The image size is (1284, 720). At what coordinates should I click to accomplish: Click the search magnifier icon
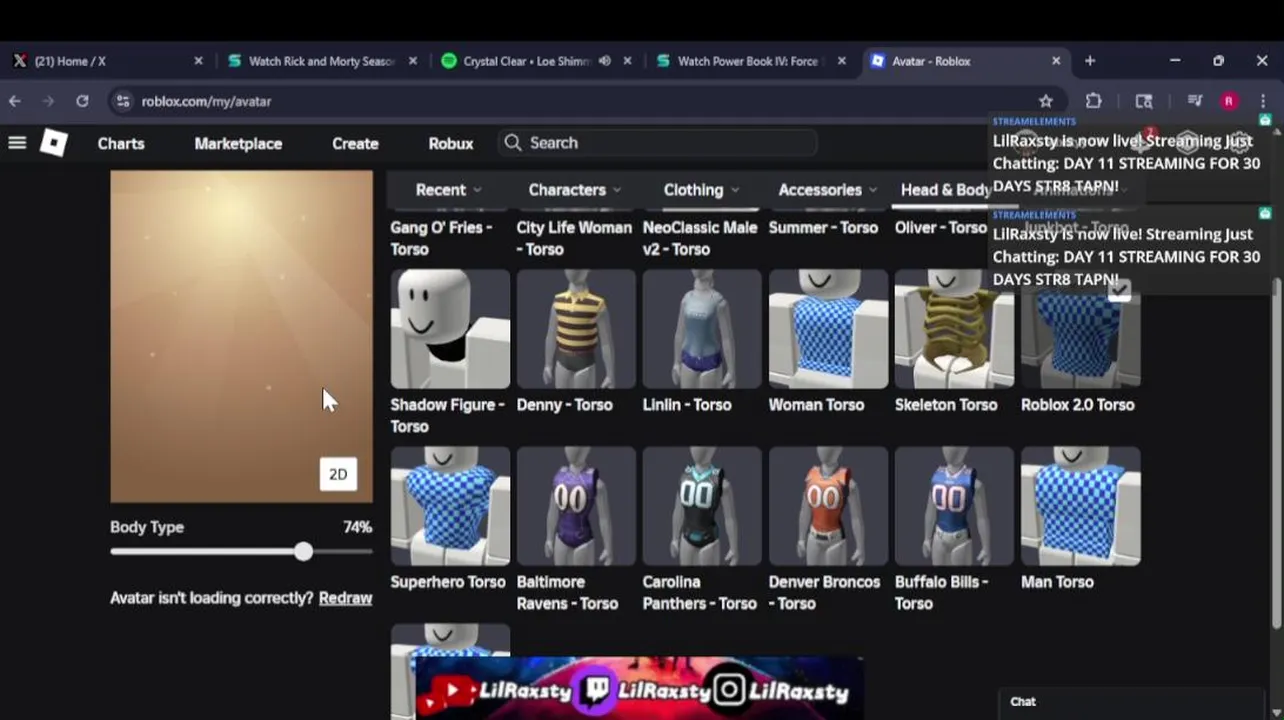click(513, 143)
